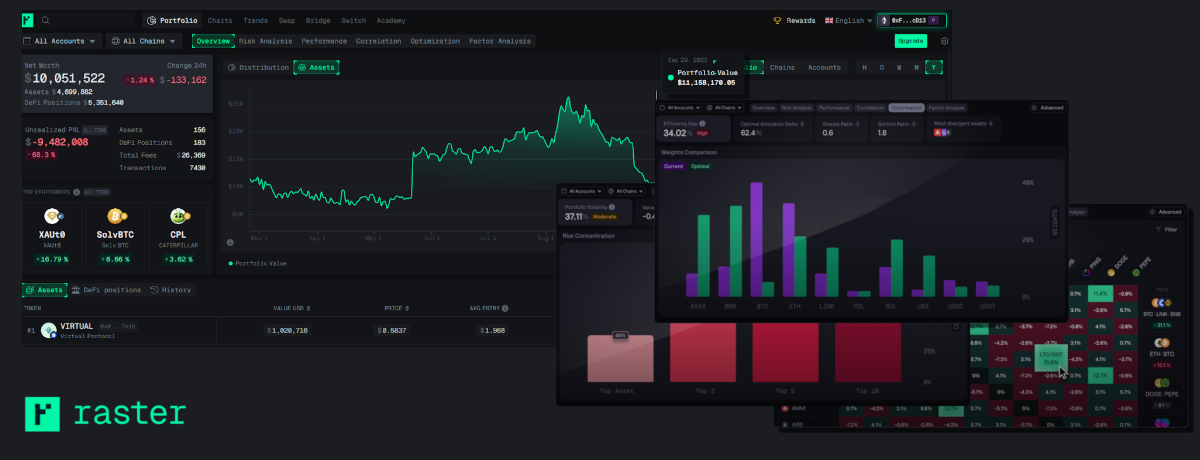Open the All Accounts dropdown in the main window
The height and width of the screenshot is (460, 1200).
[60, 41]
